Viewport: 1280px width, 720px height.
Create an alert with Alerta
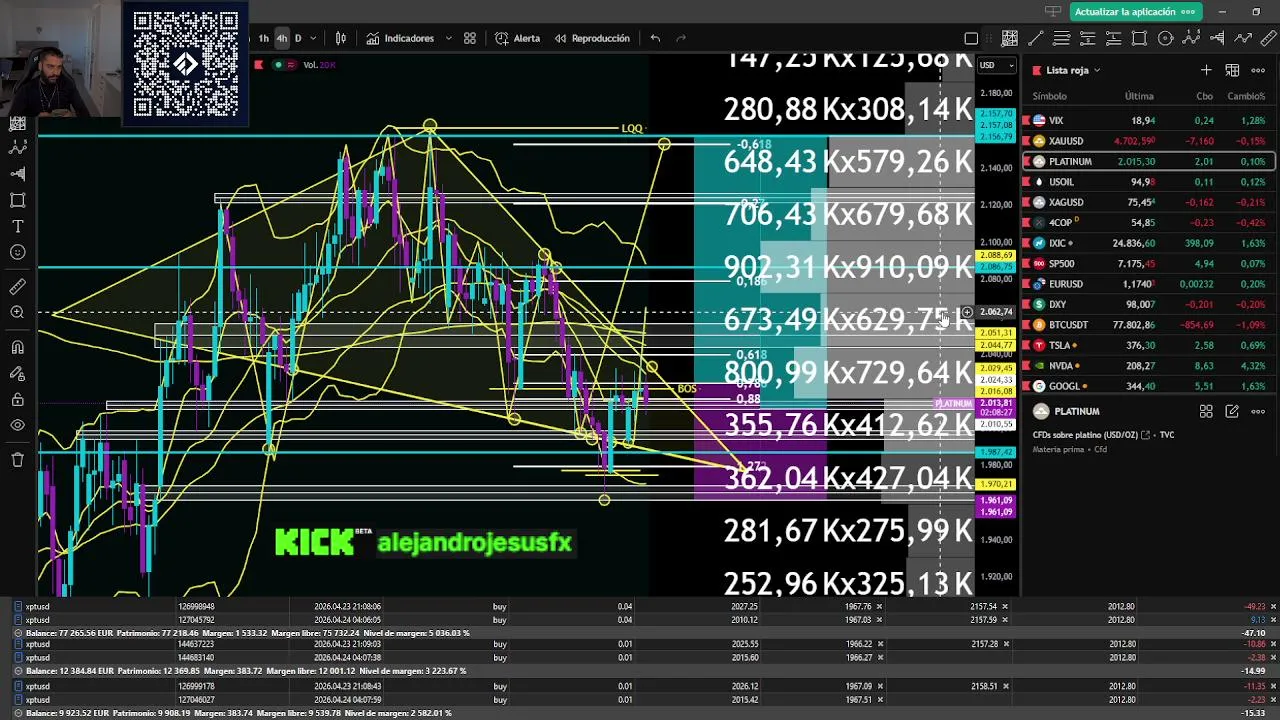[x=517, y=38]
